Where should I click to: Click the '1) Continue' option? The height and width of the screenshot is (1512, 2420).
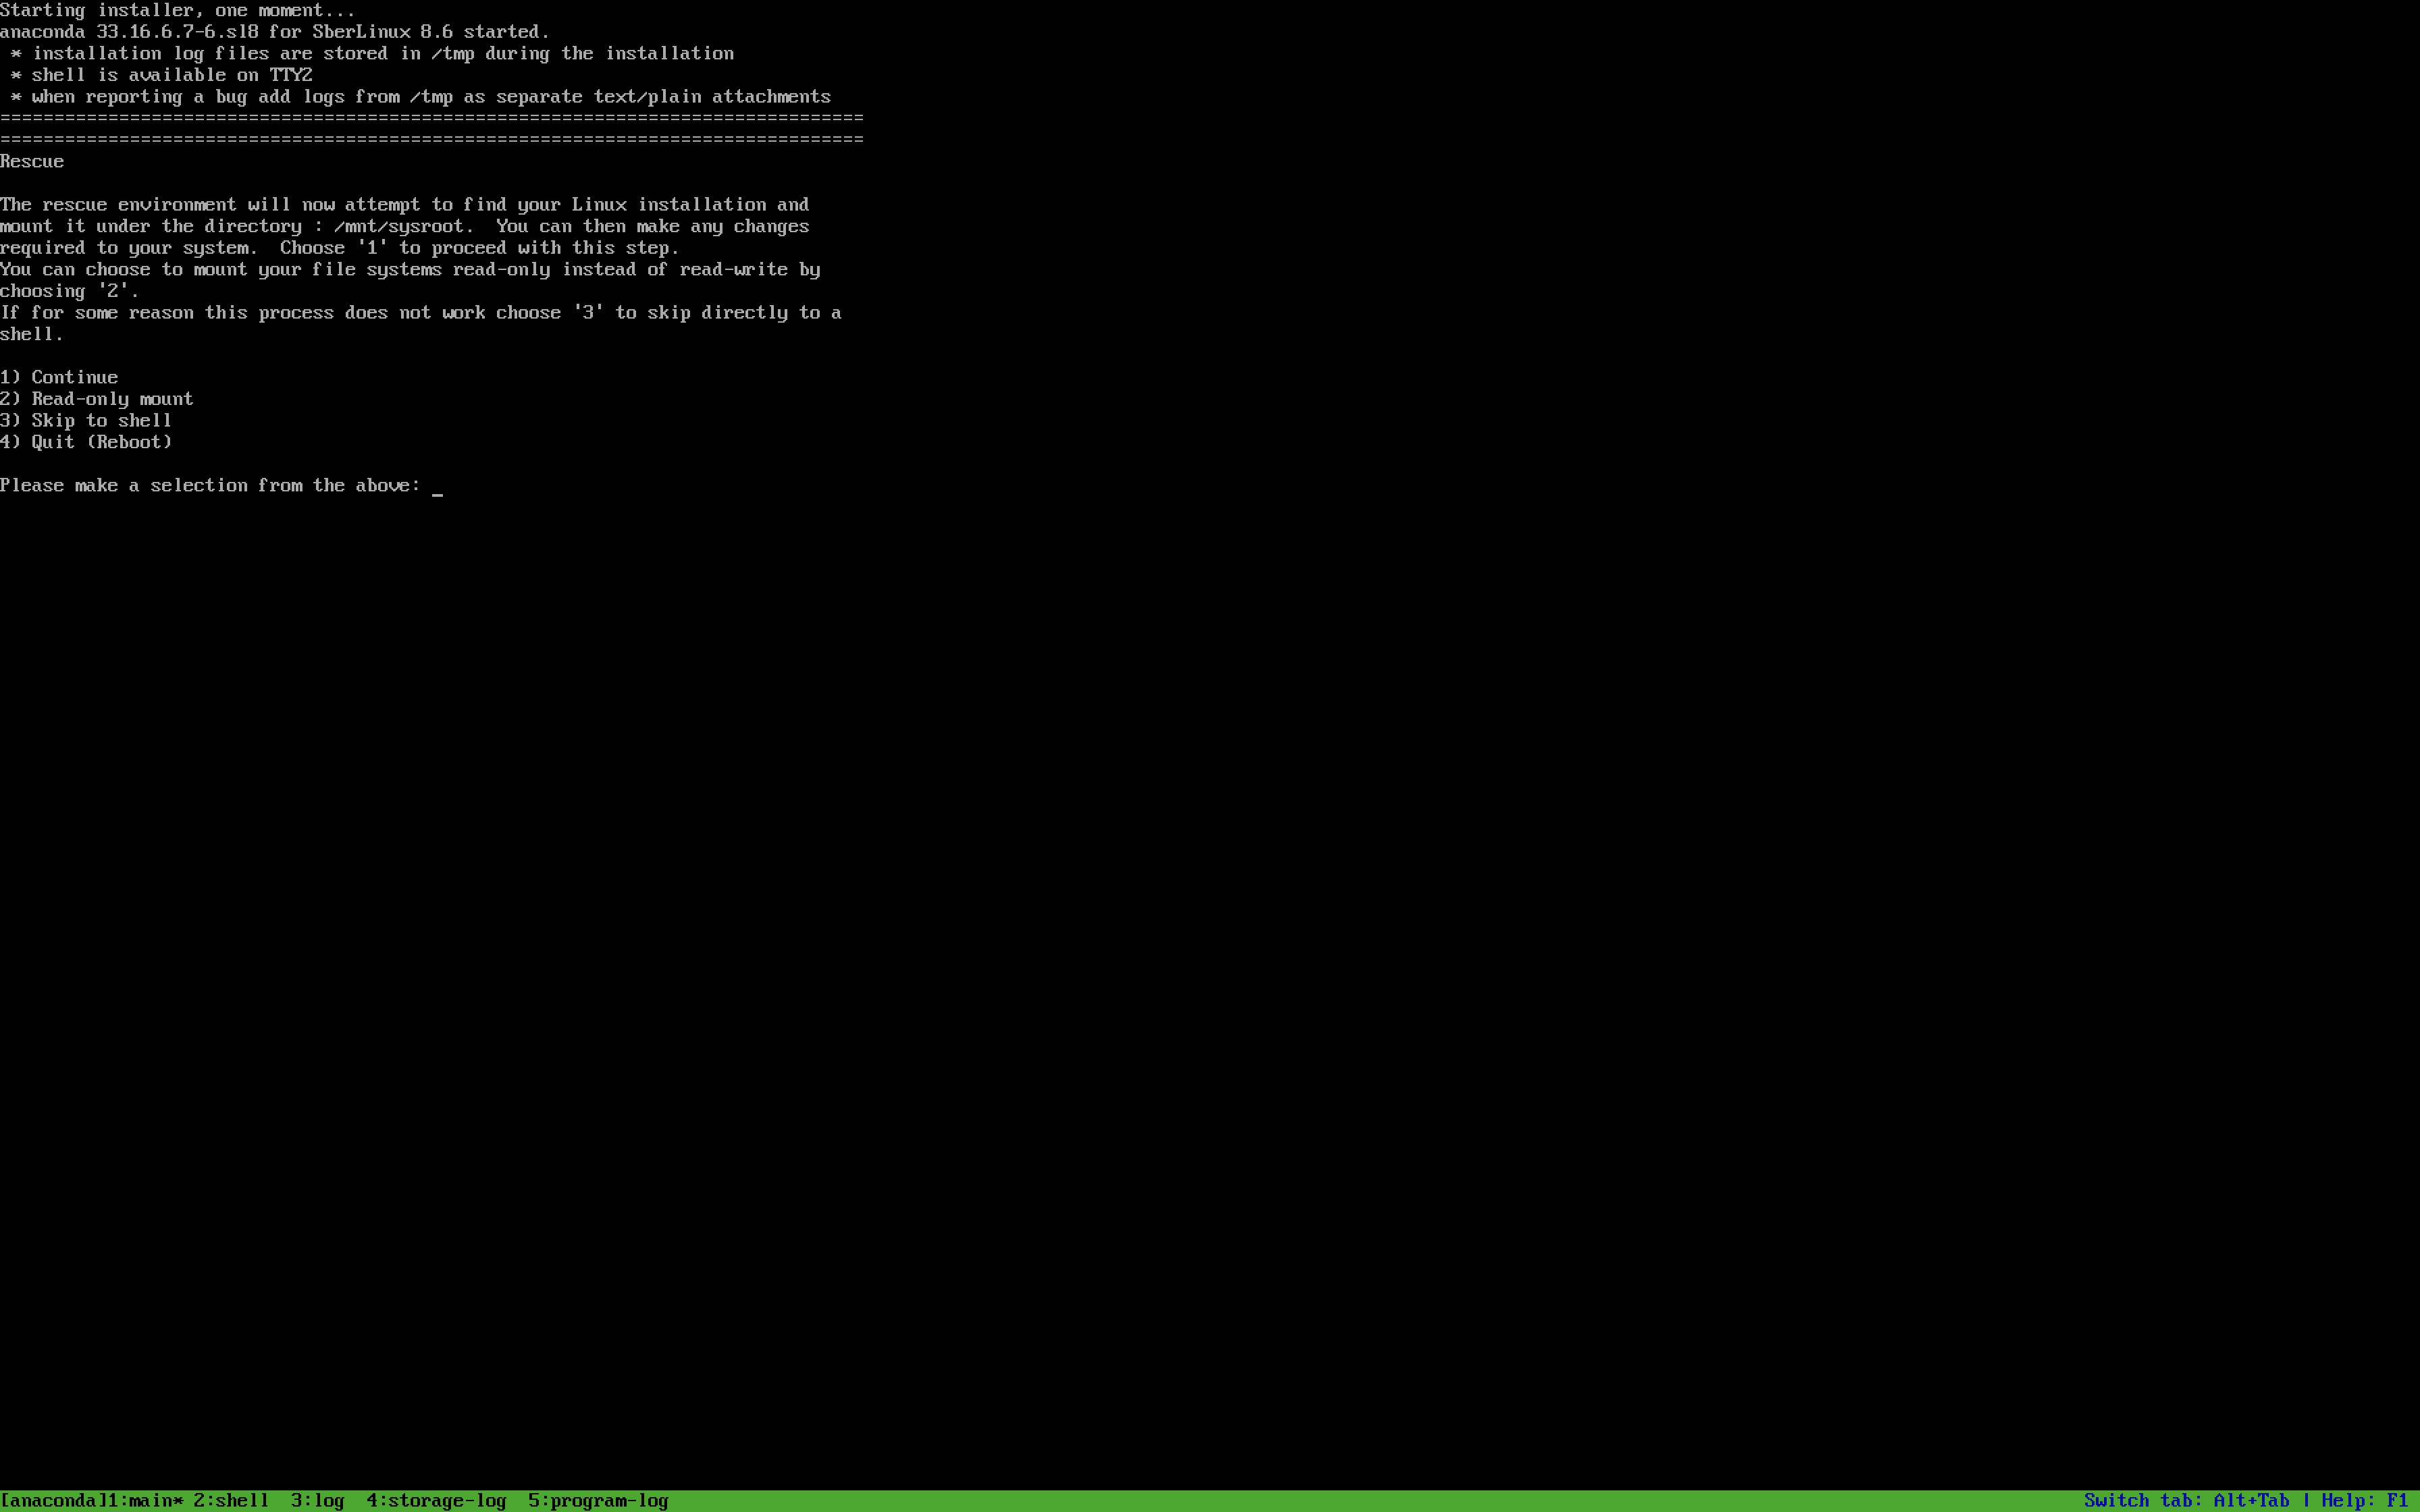pyautogui.click(x=59, y=377)
